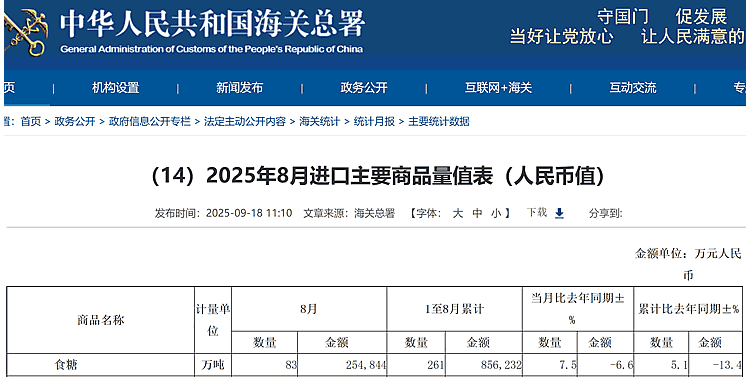Set font size to 中
This screenshot has height=380, width=750.
(x=477, y=213)
